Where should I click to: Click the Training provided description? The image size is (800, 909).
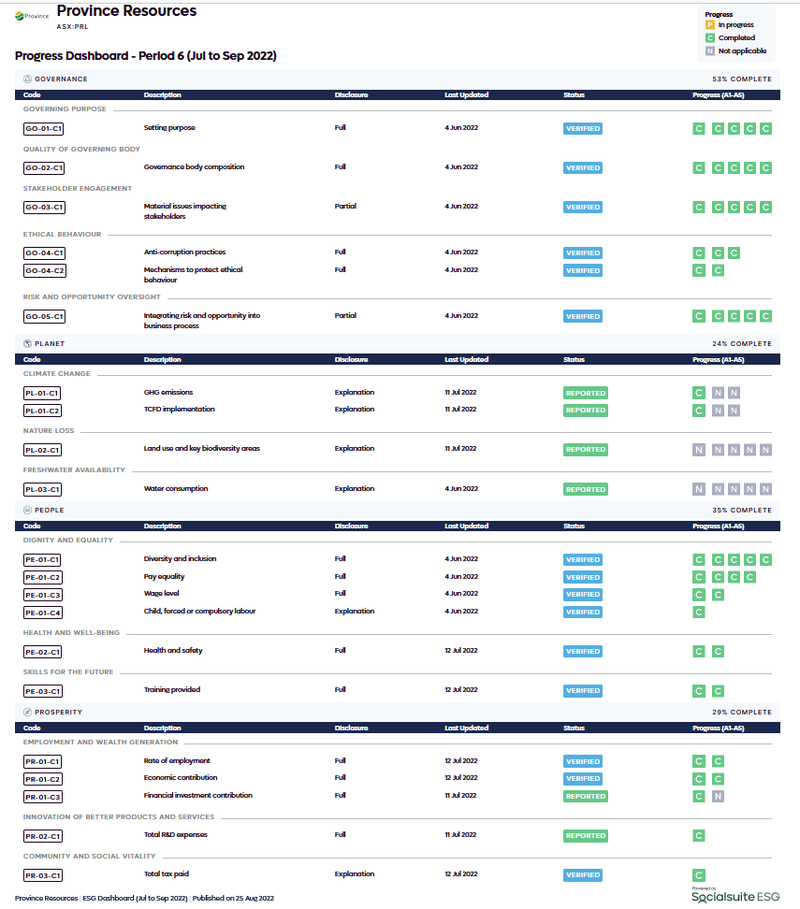tap(172, 690)
